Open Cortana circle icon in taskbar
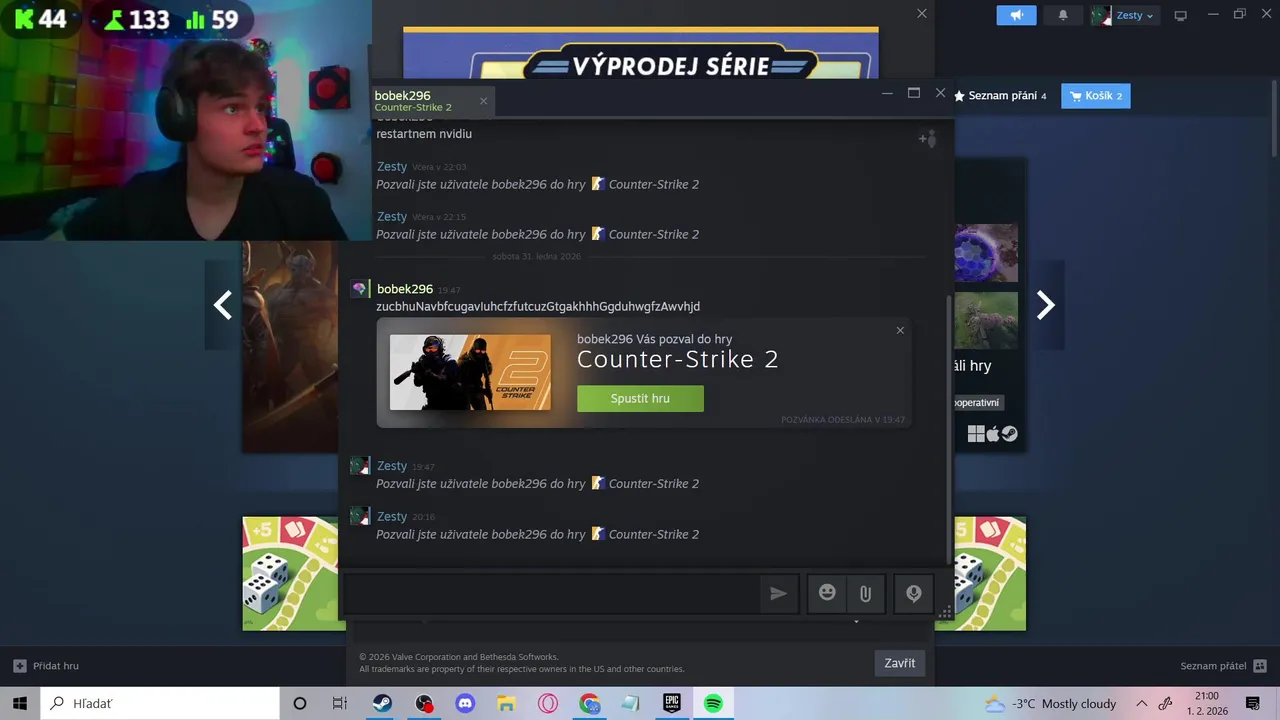Image resolution: width=1280 pixels, height=720 pixels. 299,703
